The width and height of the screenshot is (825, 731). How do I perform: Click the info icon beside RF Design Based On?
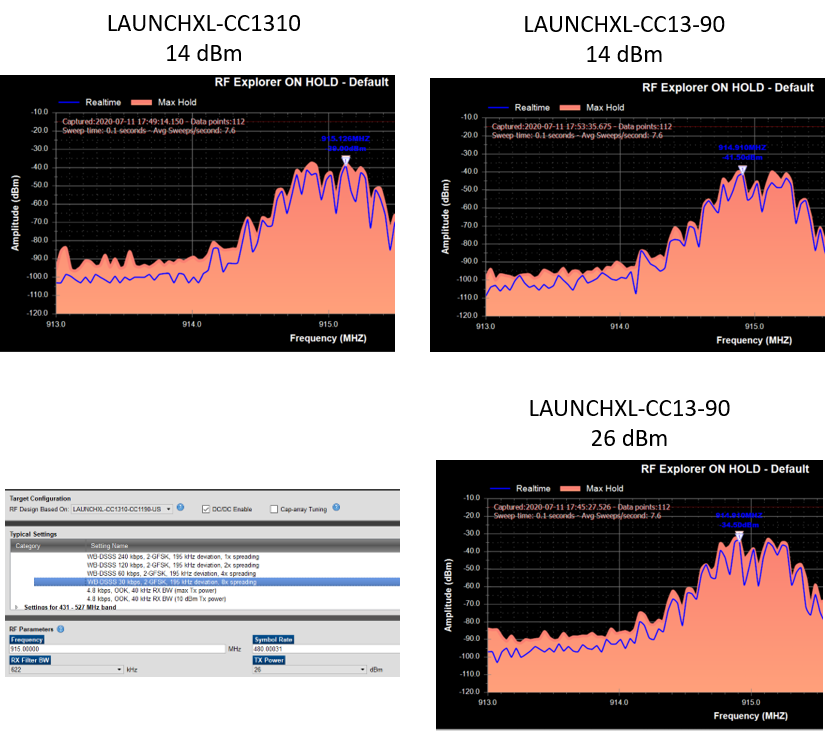click(x=179, y=508)
